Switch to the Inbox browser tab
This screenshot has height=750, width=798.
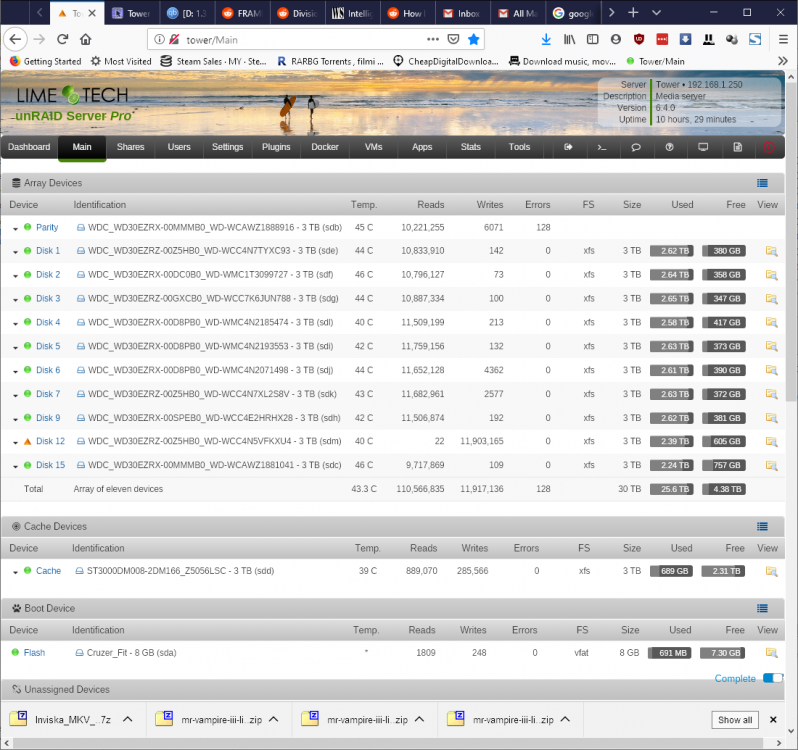point(462,13)
